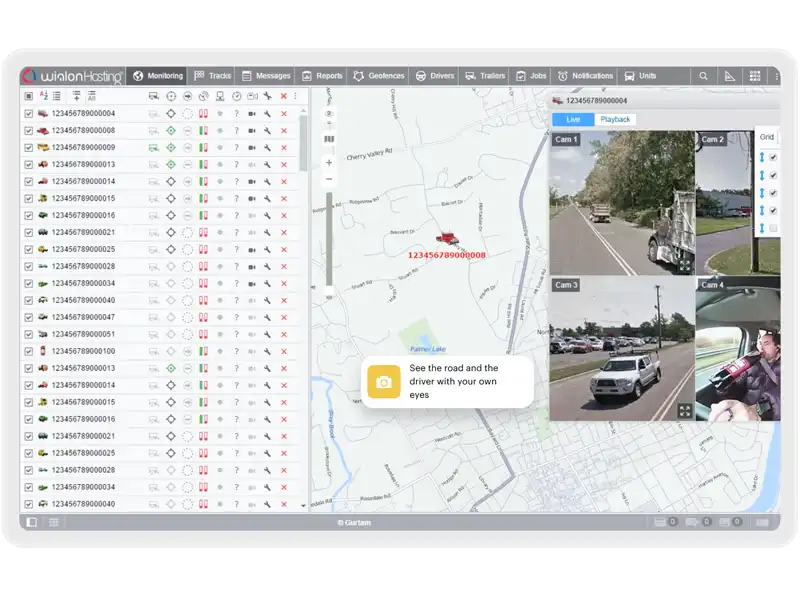Expand Cam 1 video to fullscreen
The image size is (800, 600).
[x=685, y=265]
